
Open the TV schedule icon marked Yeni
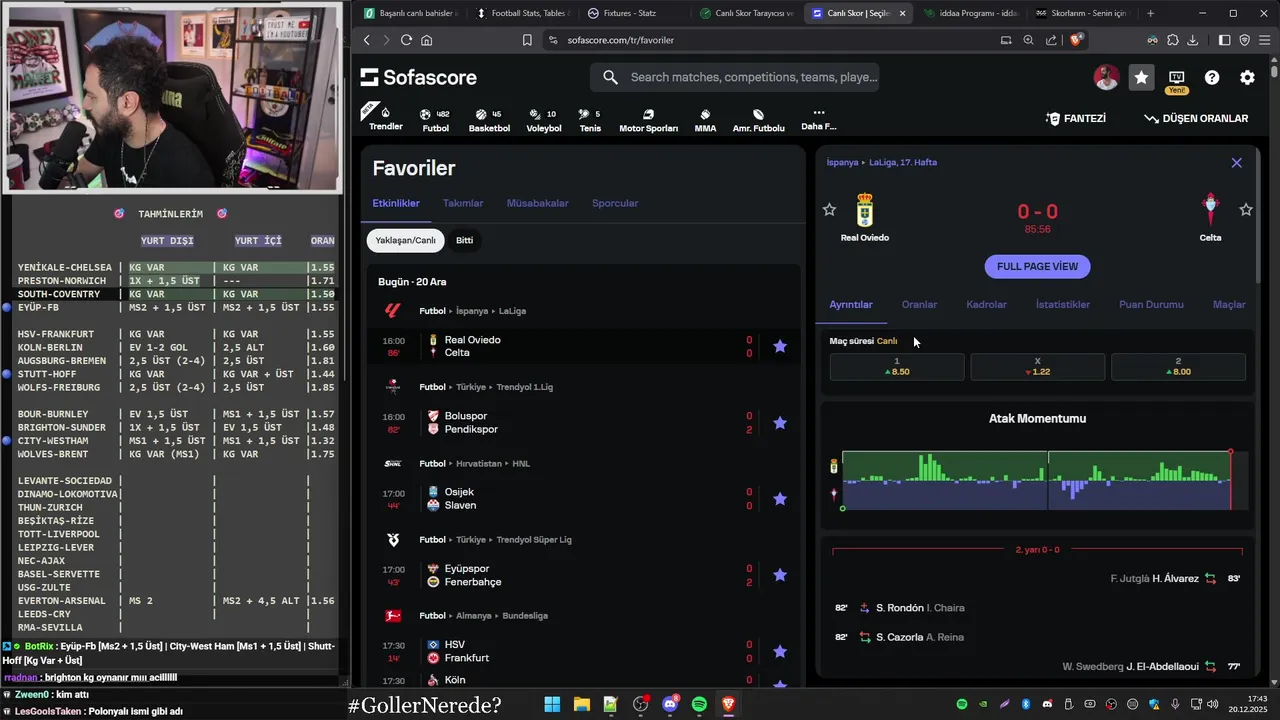click(1176, 78)
